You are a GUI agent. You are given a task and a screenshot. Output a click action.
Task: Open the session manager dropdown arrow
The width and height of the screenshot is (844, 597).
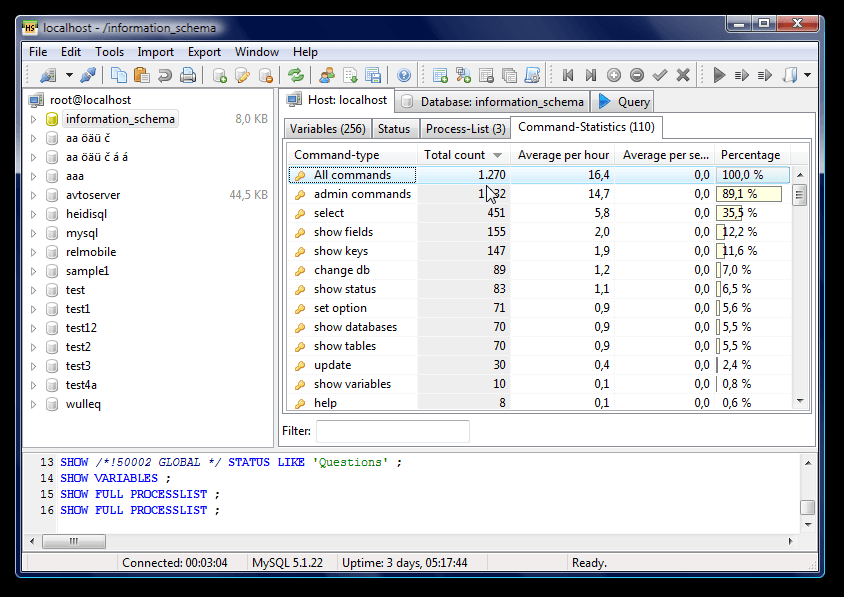(x=69, y=75)
